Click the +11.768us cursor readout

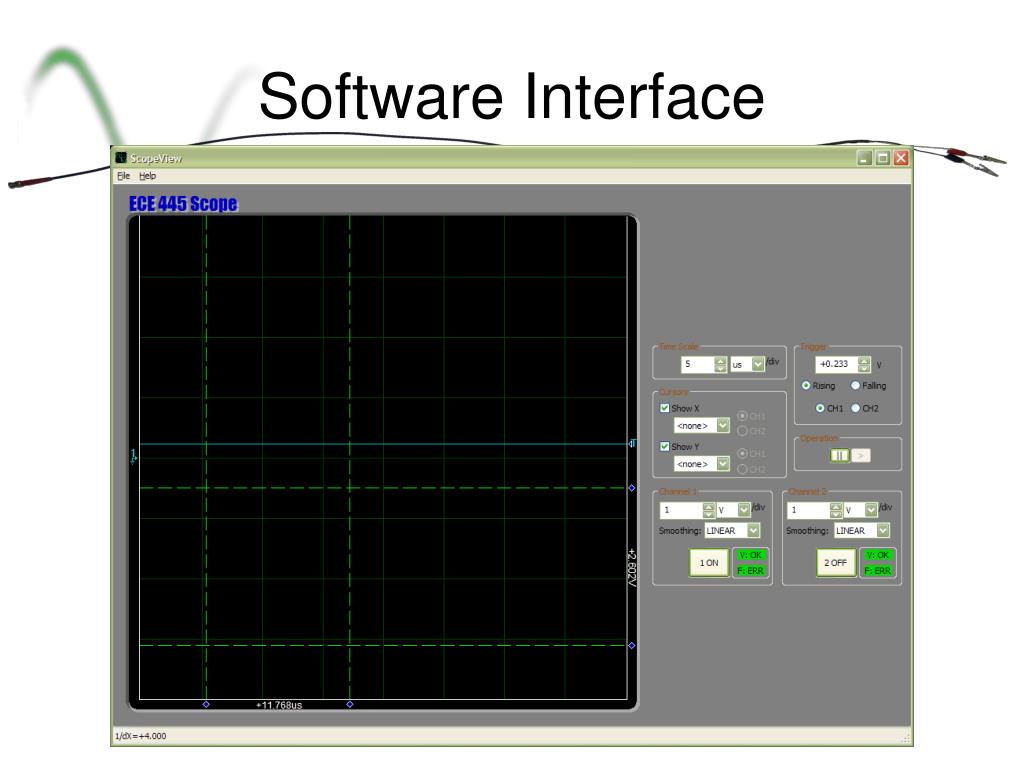coord(279,705)
